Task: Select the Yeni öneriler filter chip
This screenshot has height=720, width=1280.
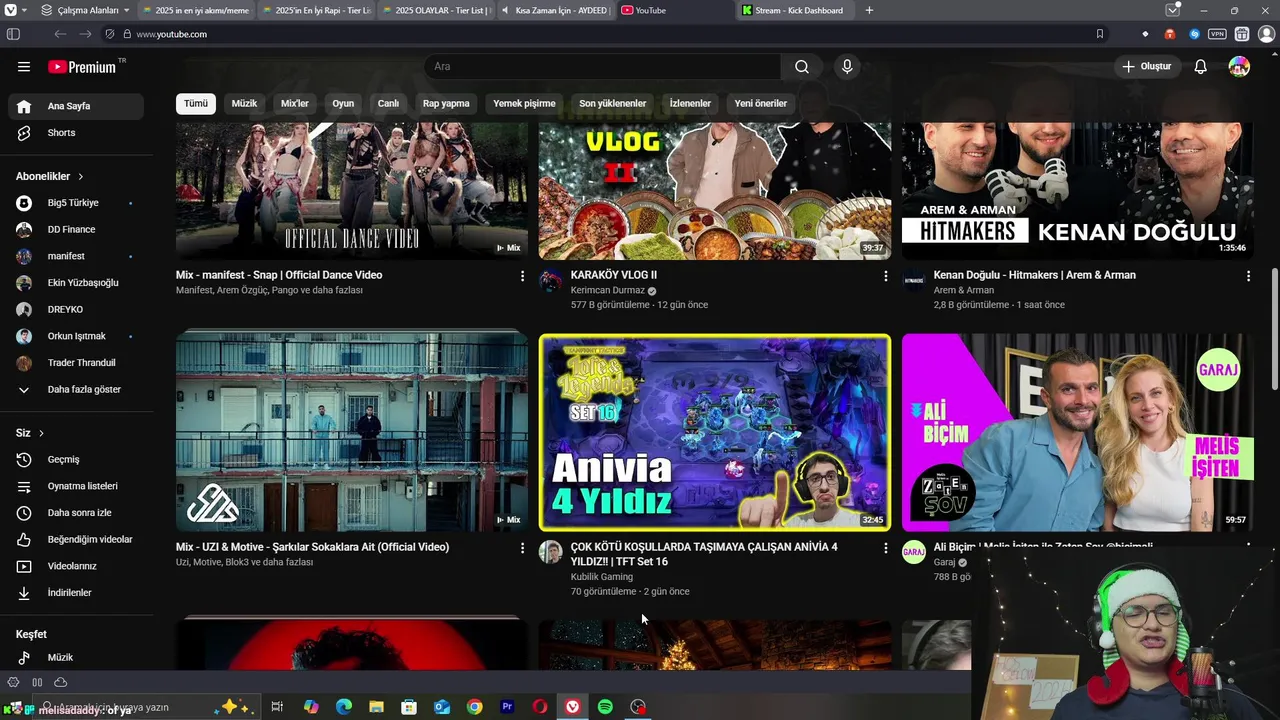Action: tap(761, 103)
